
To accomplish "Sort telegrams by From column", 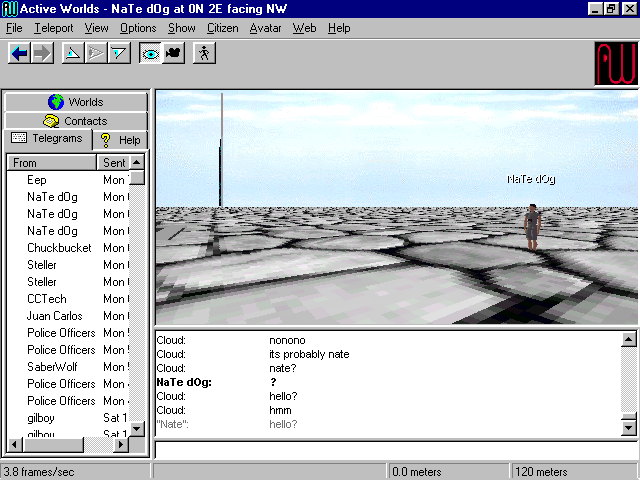I will click(52, 163).
